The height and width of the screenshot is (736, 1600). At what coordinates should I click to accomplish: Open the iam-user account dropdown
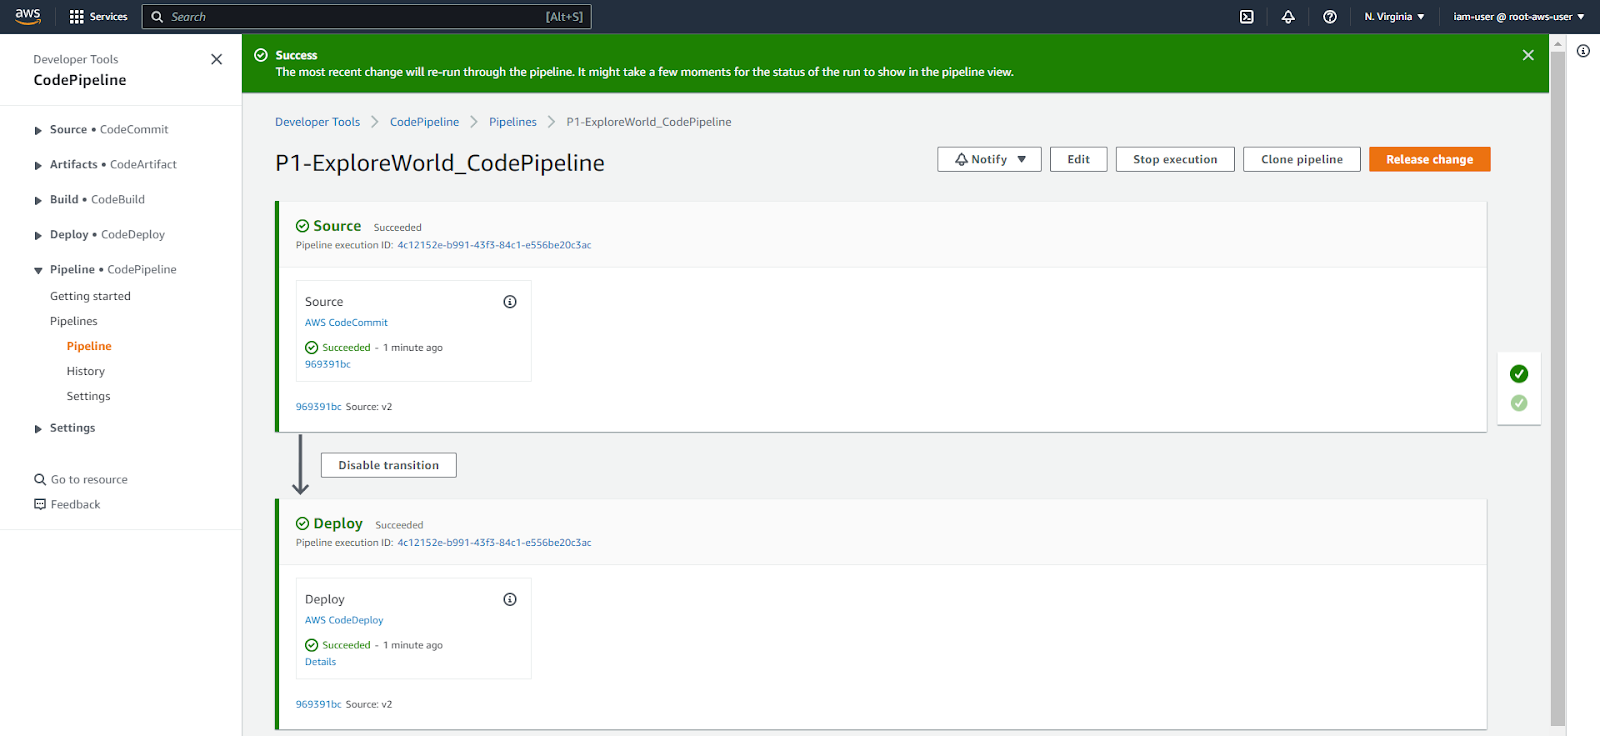pyautogui.click(x=1519, y=16)
